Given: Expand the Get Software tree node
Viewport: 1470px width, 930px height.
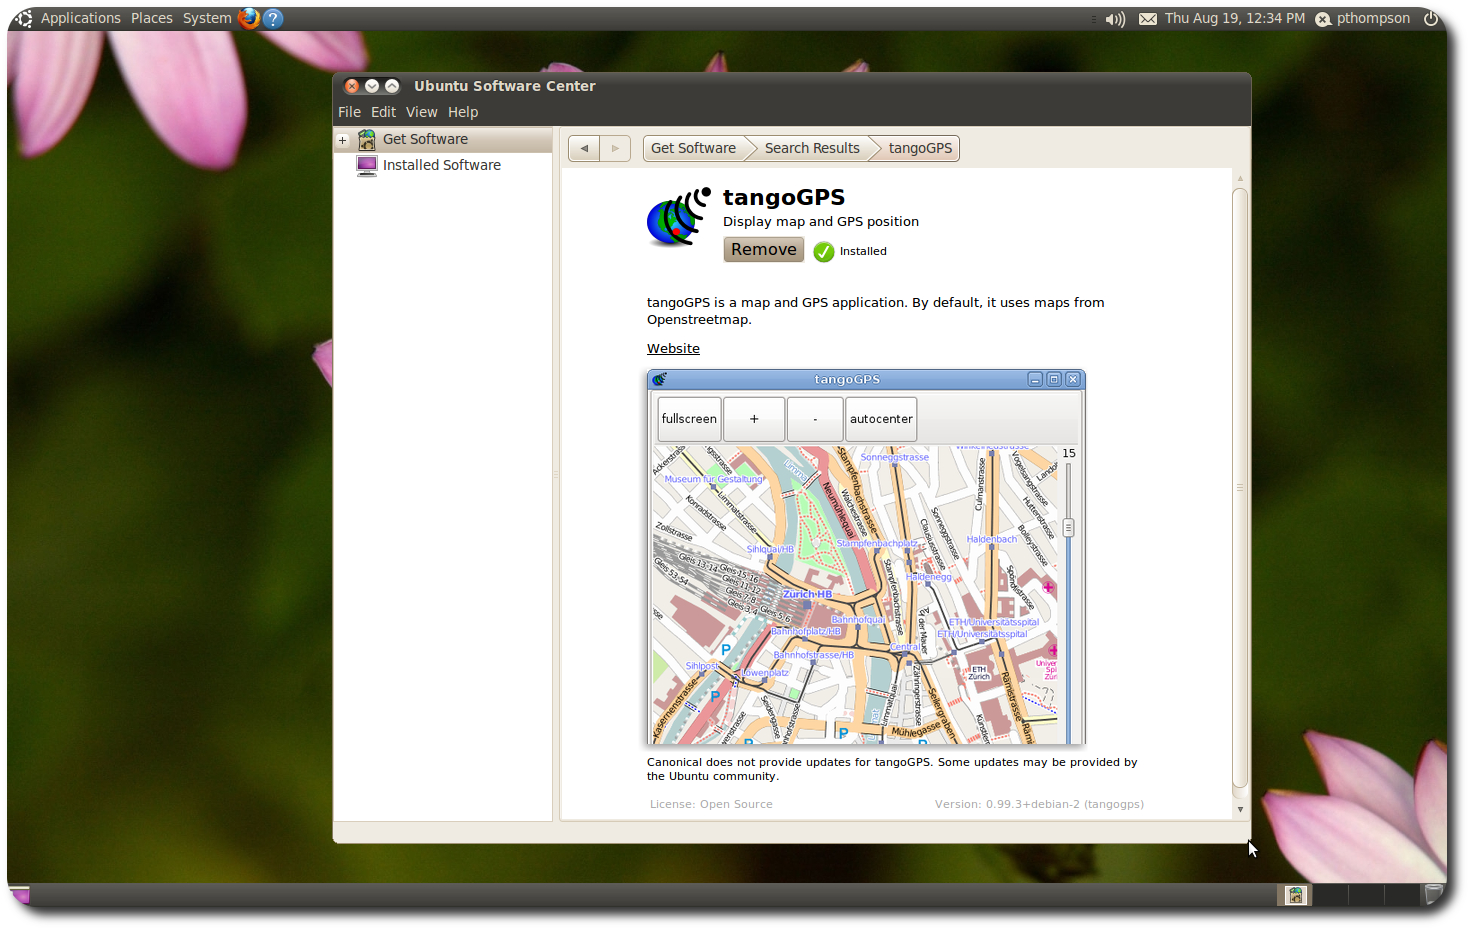Looking at the screenshot, I should click(x=342, y=140).
